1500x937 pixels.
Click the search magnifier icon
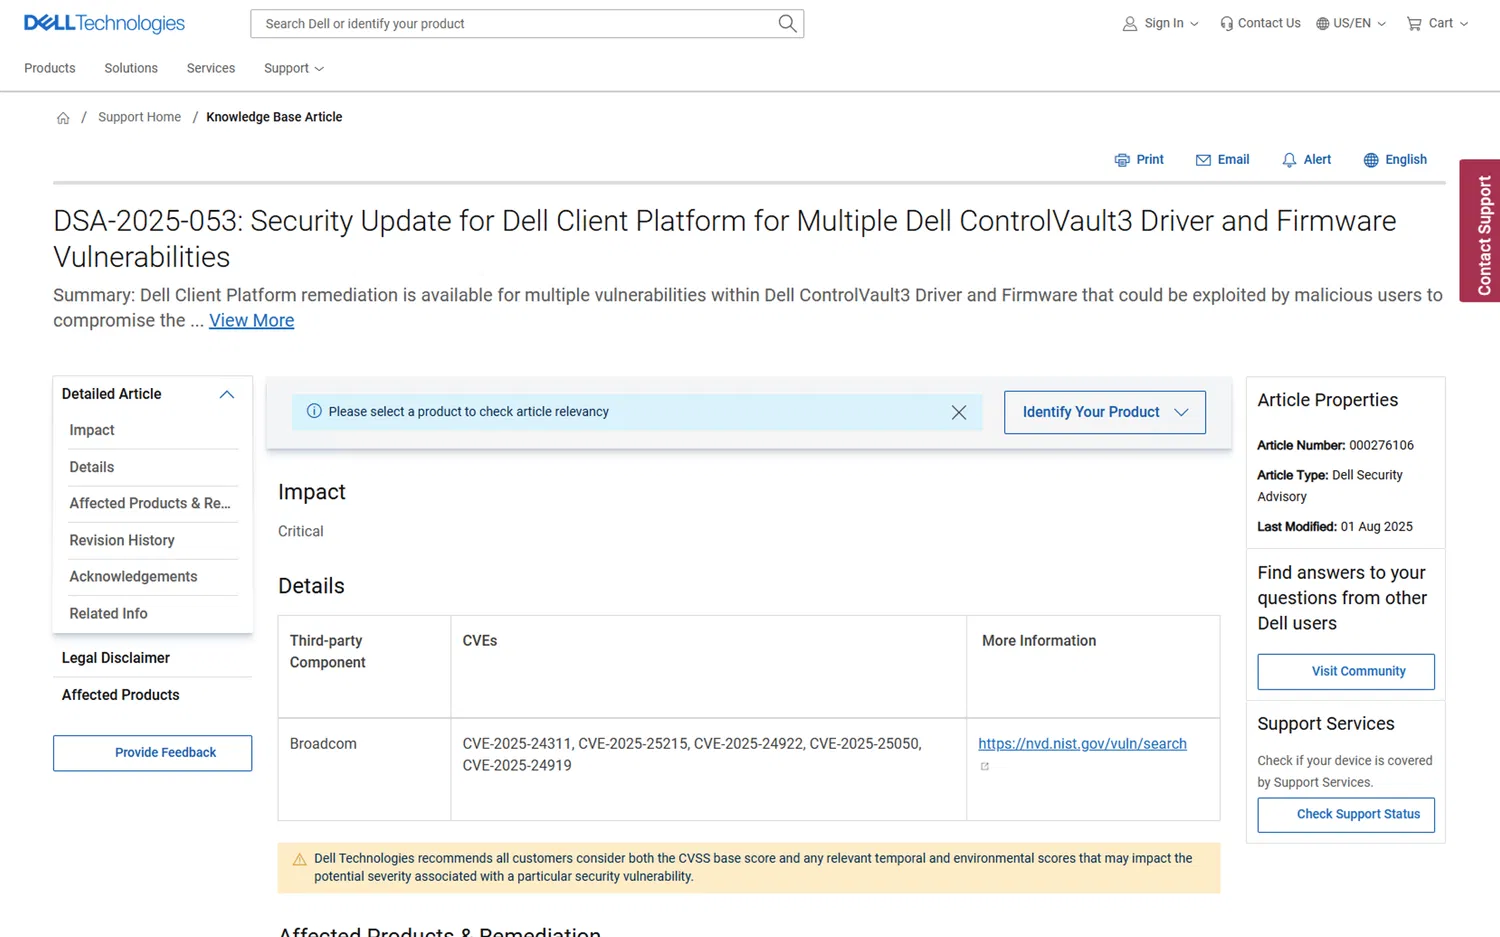tap(787, 23)
